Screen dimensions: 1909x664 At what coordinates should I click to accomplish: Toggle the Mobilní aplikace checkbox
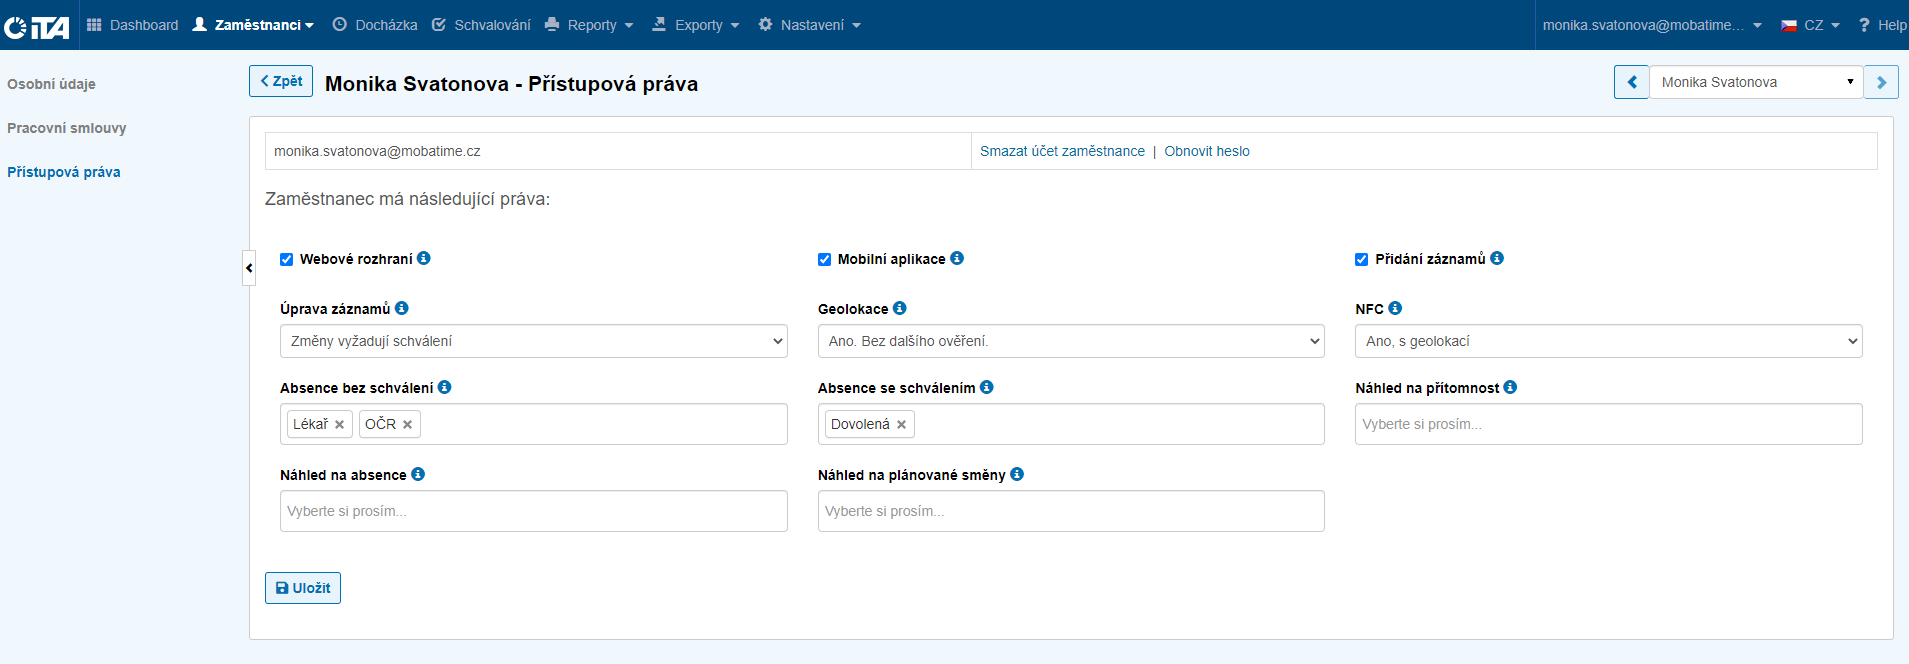(825, 259)
